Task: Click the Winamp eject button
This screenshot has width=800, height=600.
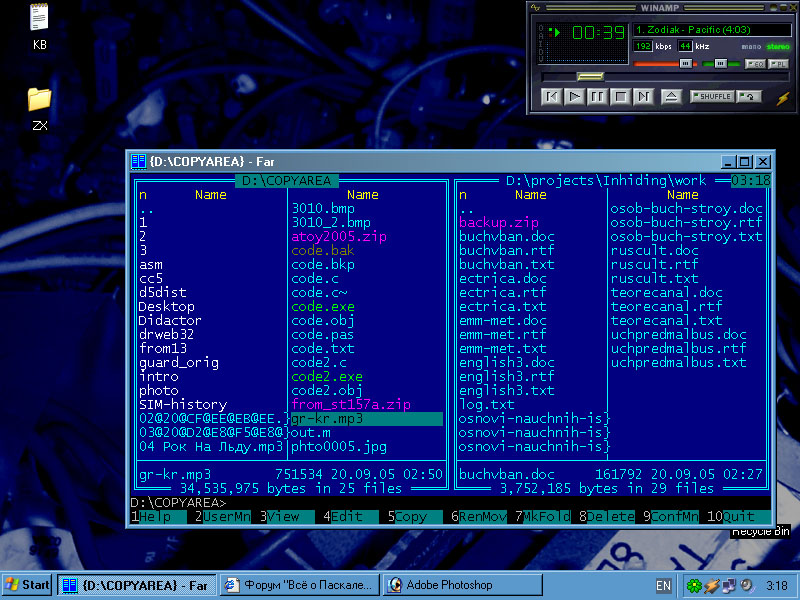Action: pos(671,97)
